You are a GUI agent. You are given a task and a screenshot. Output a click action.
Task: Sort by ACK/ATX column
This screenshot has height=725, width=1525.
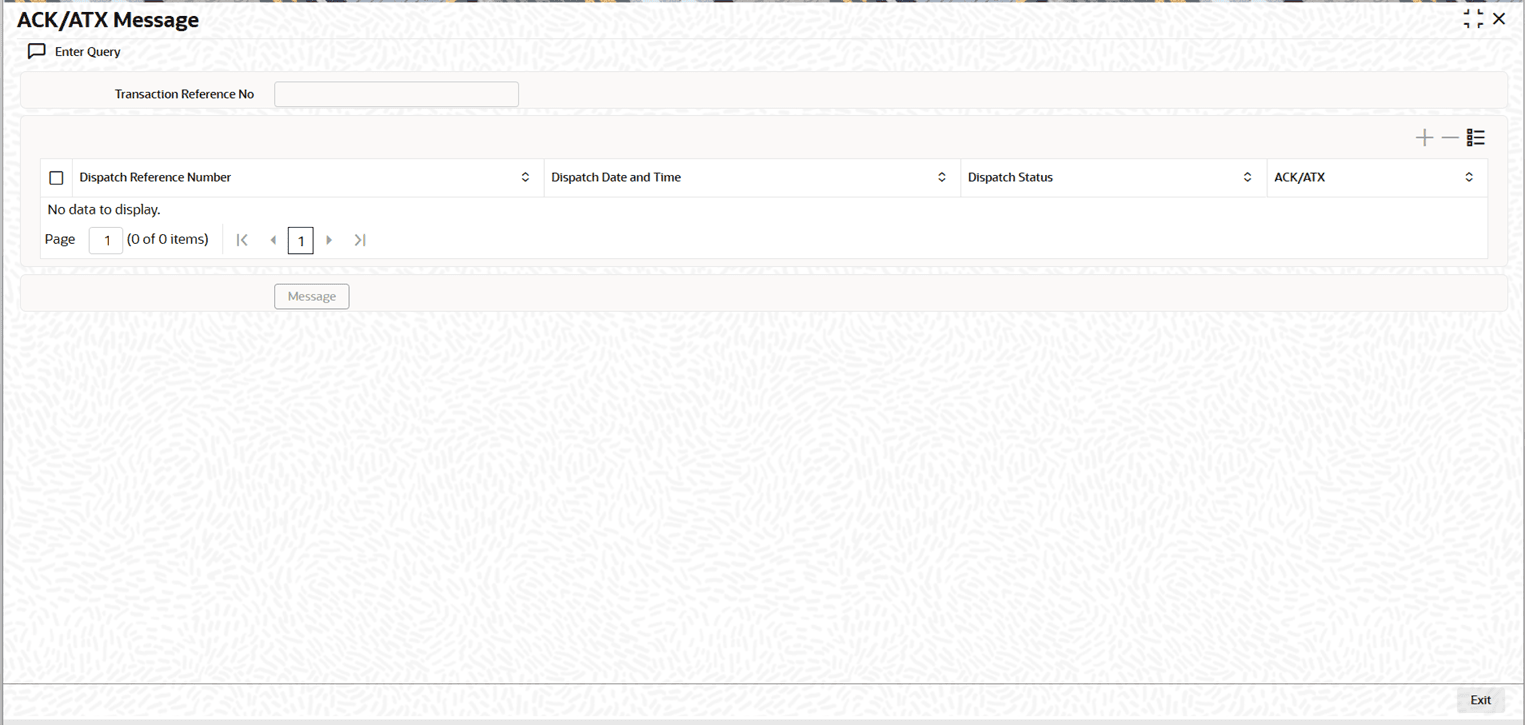point(1469,177)
